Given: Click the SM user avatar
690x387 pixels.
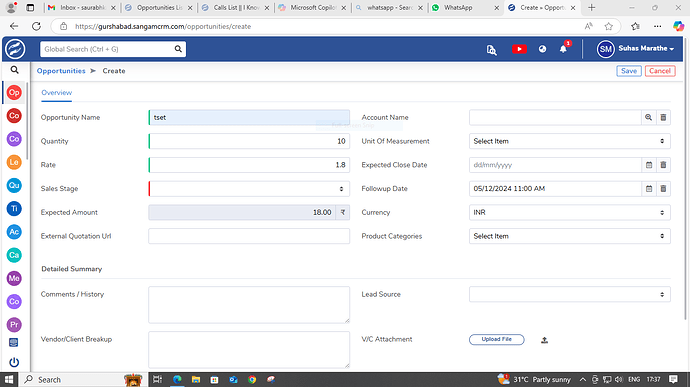Looking at the screenshot, I should 605,49.
